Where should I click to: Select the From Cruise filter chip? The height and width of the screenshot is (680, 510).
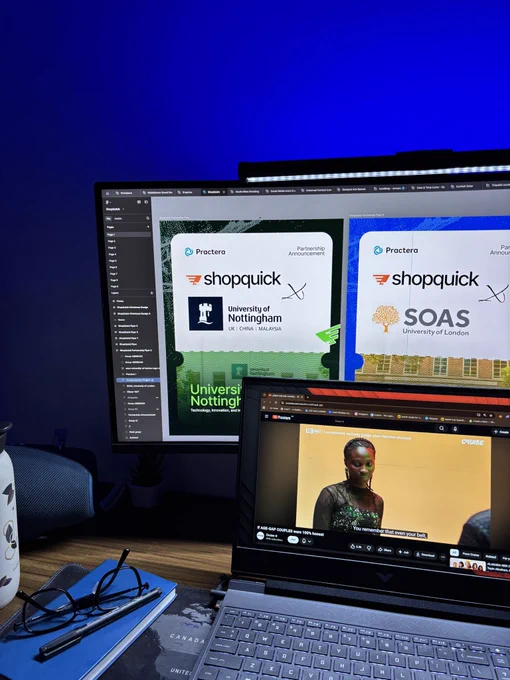[471, 555]
